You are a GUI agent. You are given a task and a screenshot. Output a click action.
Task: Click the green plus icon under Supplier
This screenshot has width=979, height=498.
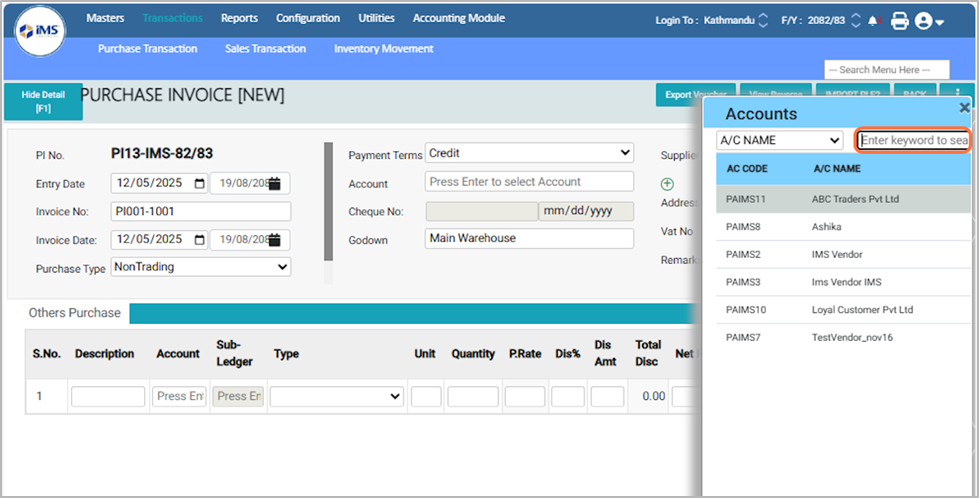[x=667, y=184]
